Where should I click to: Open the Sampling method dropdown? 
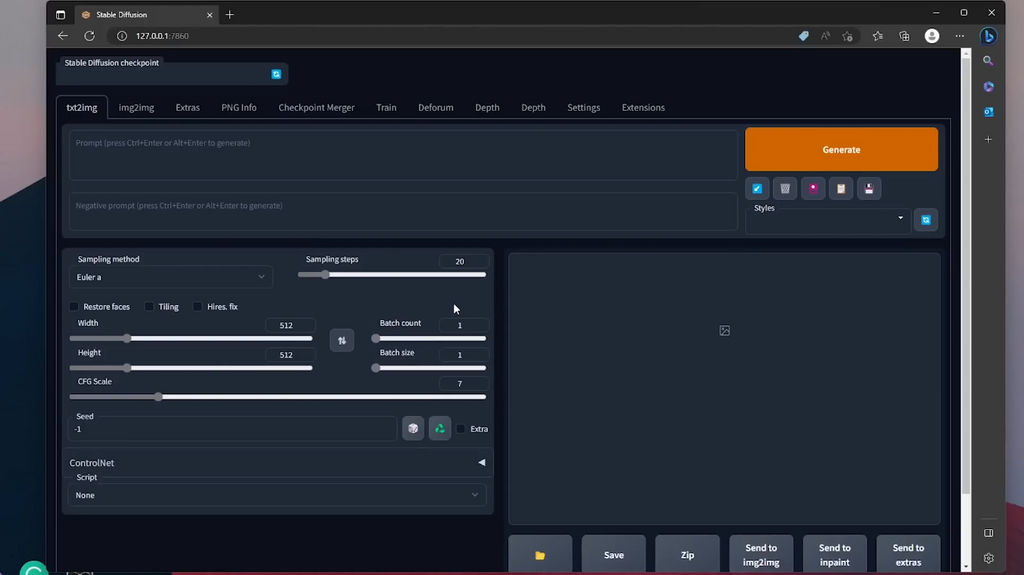(170, 277)
